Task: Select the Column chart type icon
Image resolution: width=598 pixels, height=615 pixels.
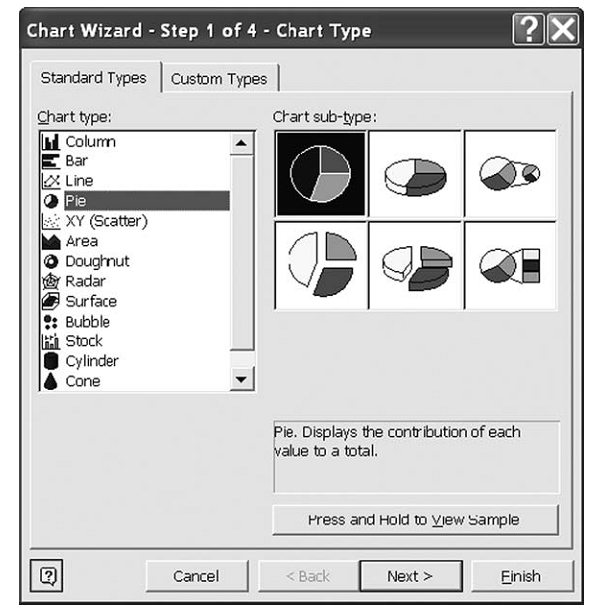Action: (x=51, y=142)
